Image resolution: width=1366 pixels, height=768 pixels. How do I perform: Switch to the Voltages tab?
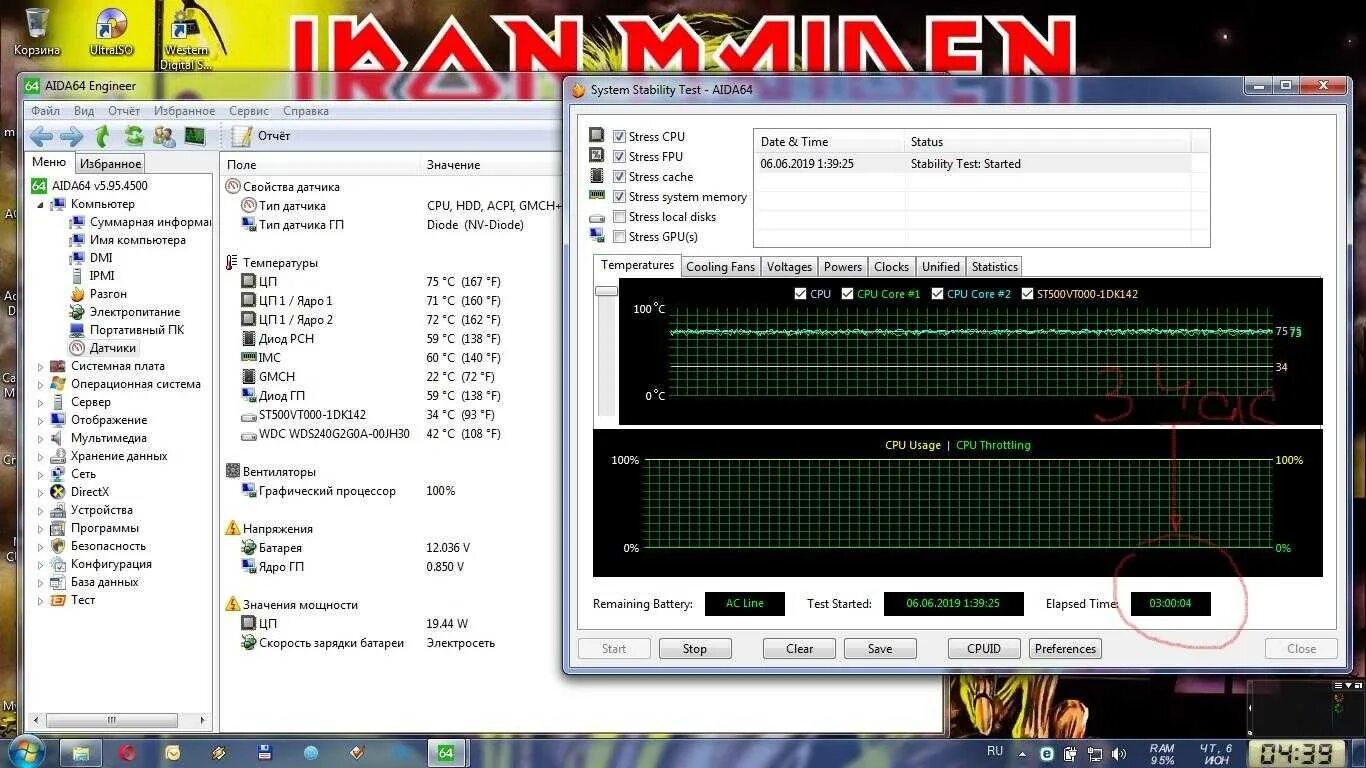click(789, 267)
